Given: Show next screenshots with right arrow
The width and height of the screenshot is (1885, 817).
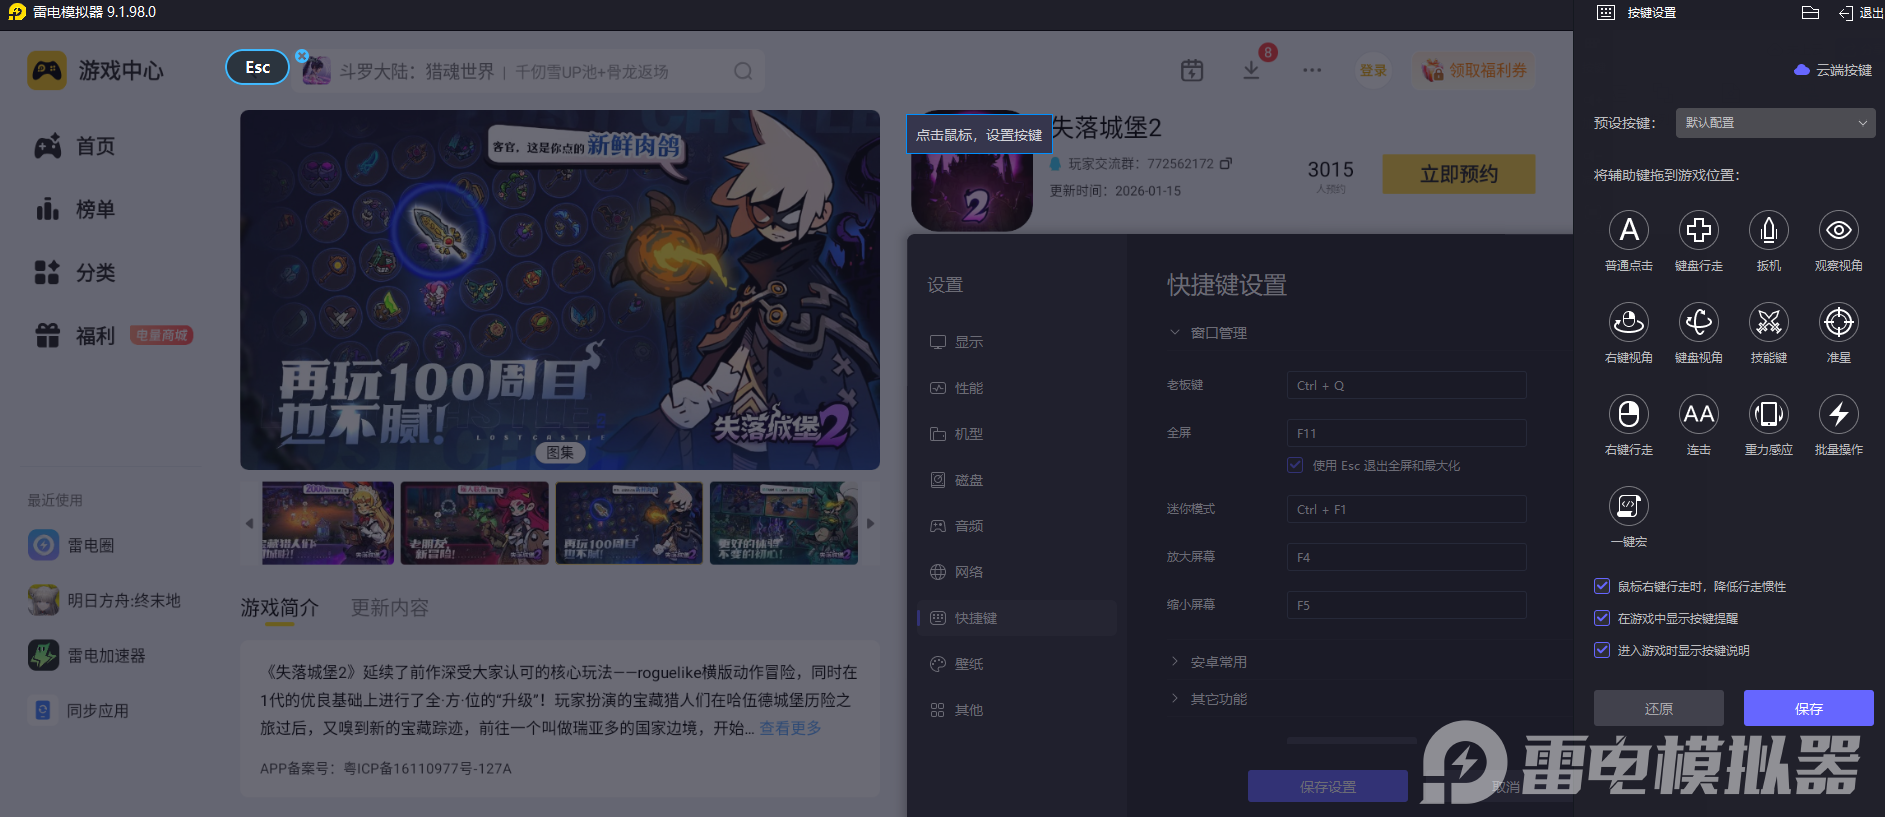Looking at the screenshot, I should (x=870, y=523).
